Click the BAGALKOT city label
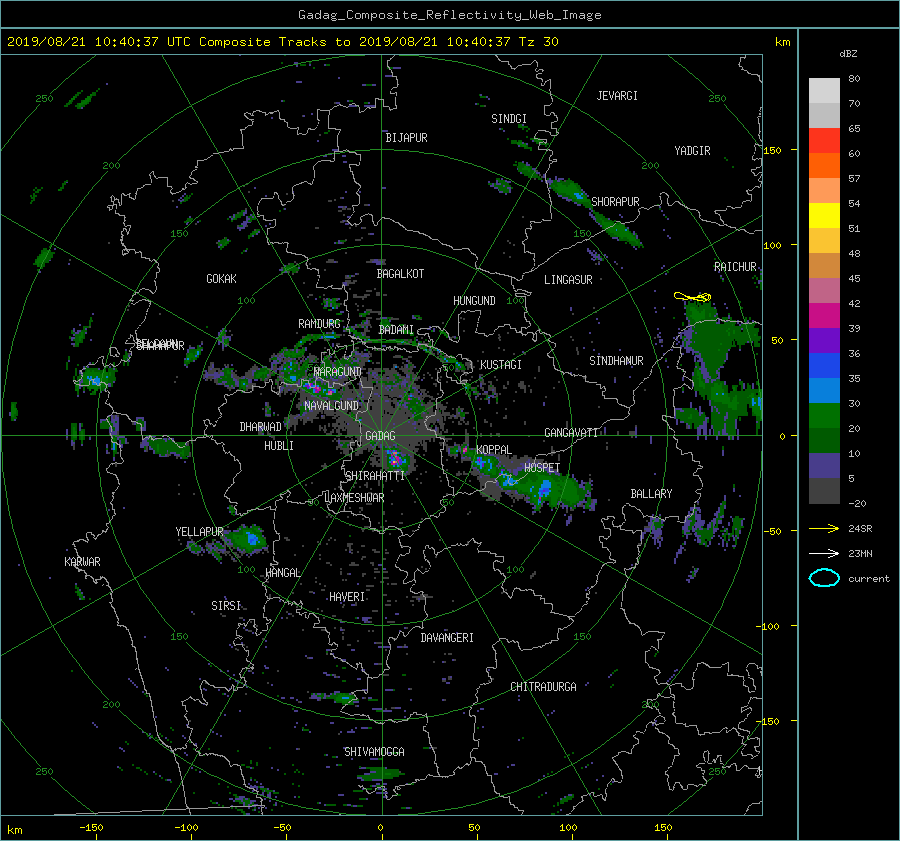 (400, 274)
